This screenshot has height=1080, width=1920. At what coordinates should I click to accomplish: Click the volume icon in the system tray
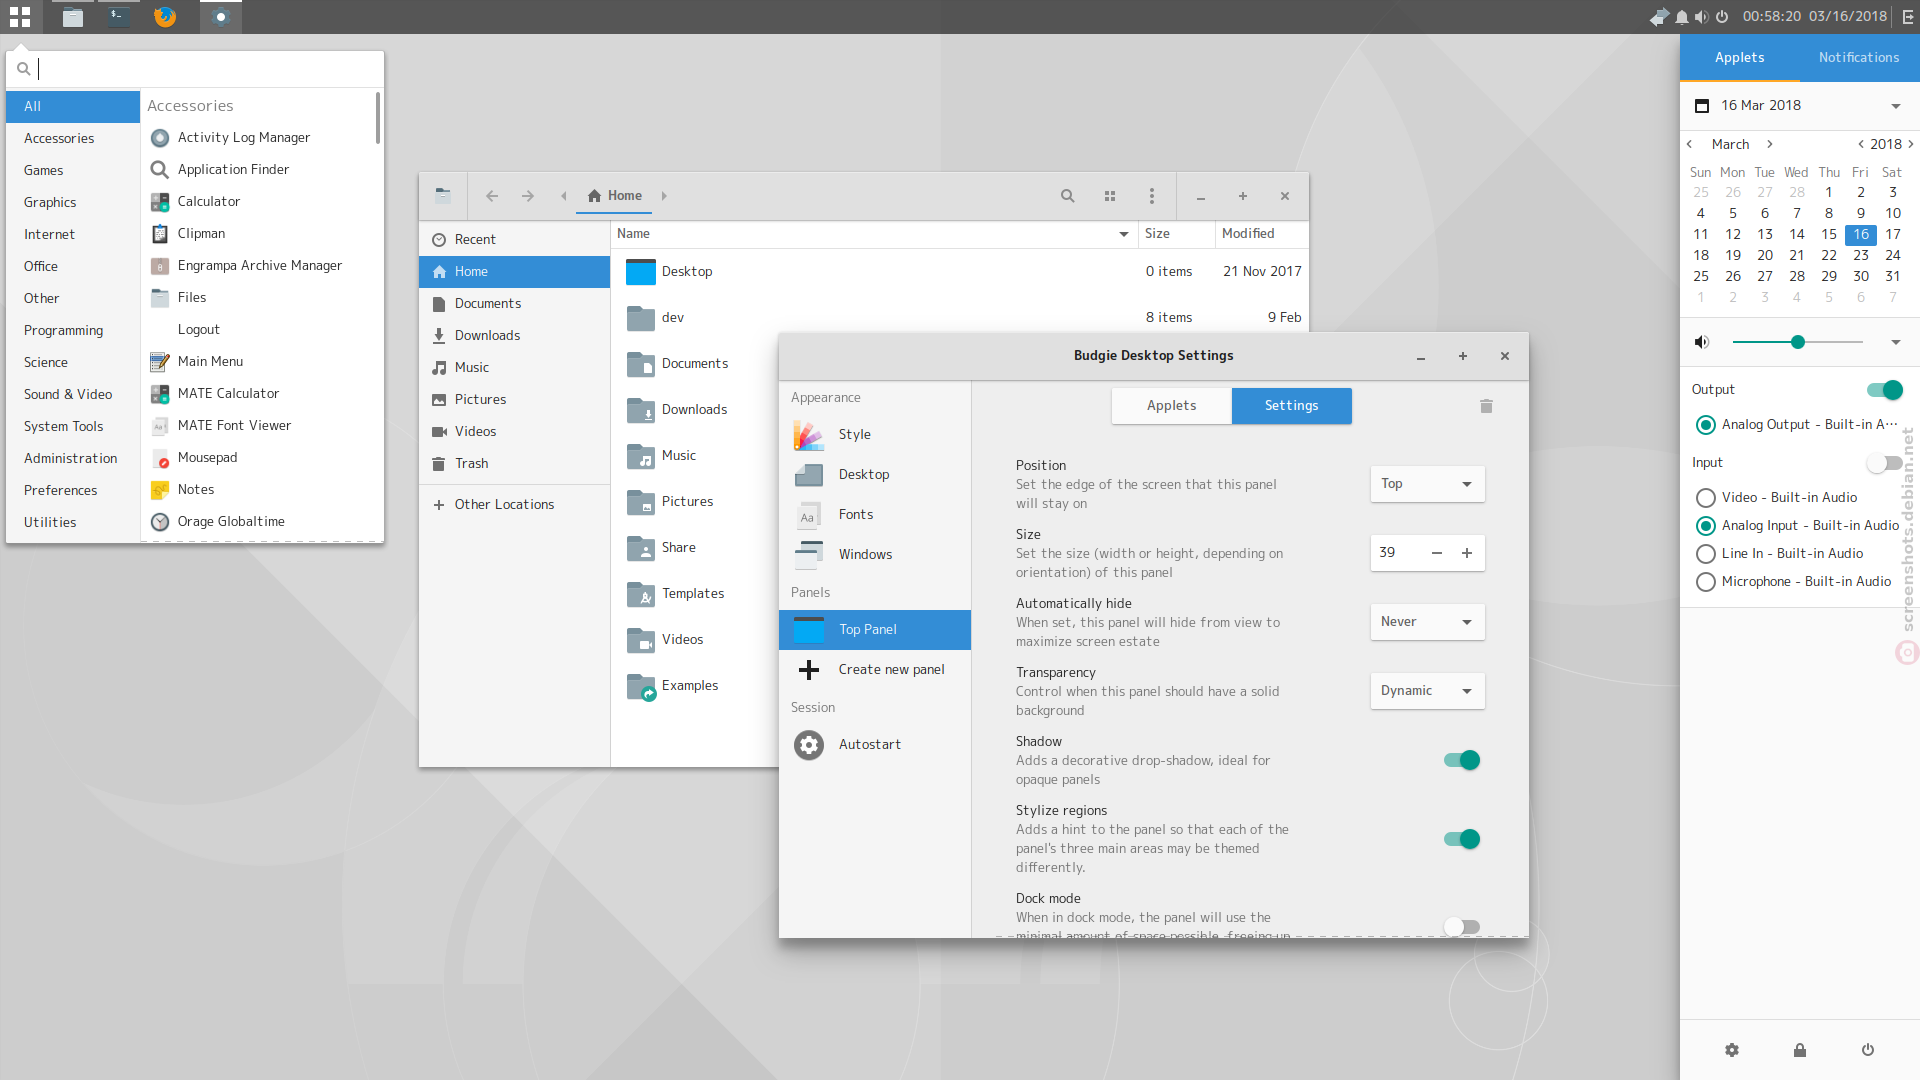(x=1701, y=17)
